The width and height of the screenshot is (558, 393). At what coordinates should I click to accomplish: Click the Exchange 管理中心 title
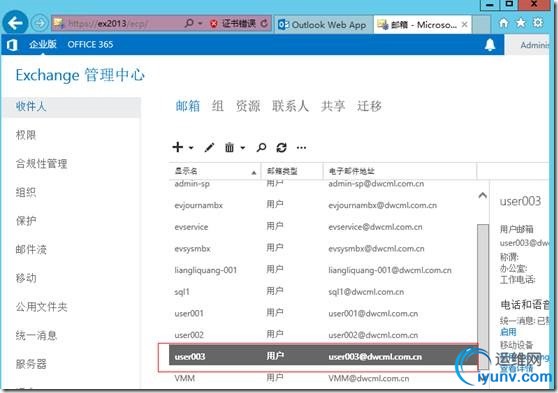pyautogui.click(x=80, y=75)
